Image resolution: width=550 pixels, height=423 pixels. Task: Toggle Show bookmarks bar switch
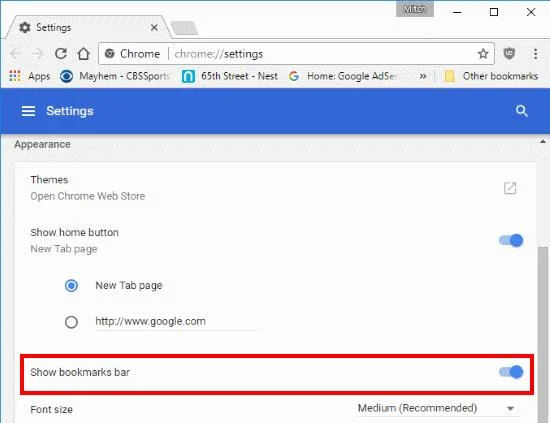[511, 372]
